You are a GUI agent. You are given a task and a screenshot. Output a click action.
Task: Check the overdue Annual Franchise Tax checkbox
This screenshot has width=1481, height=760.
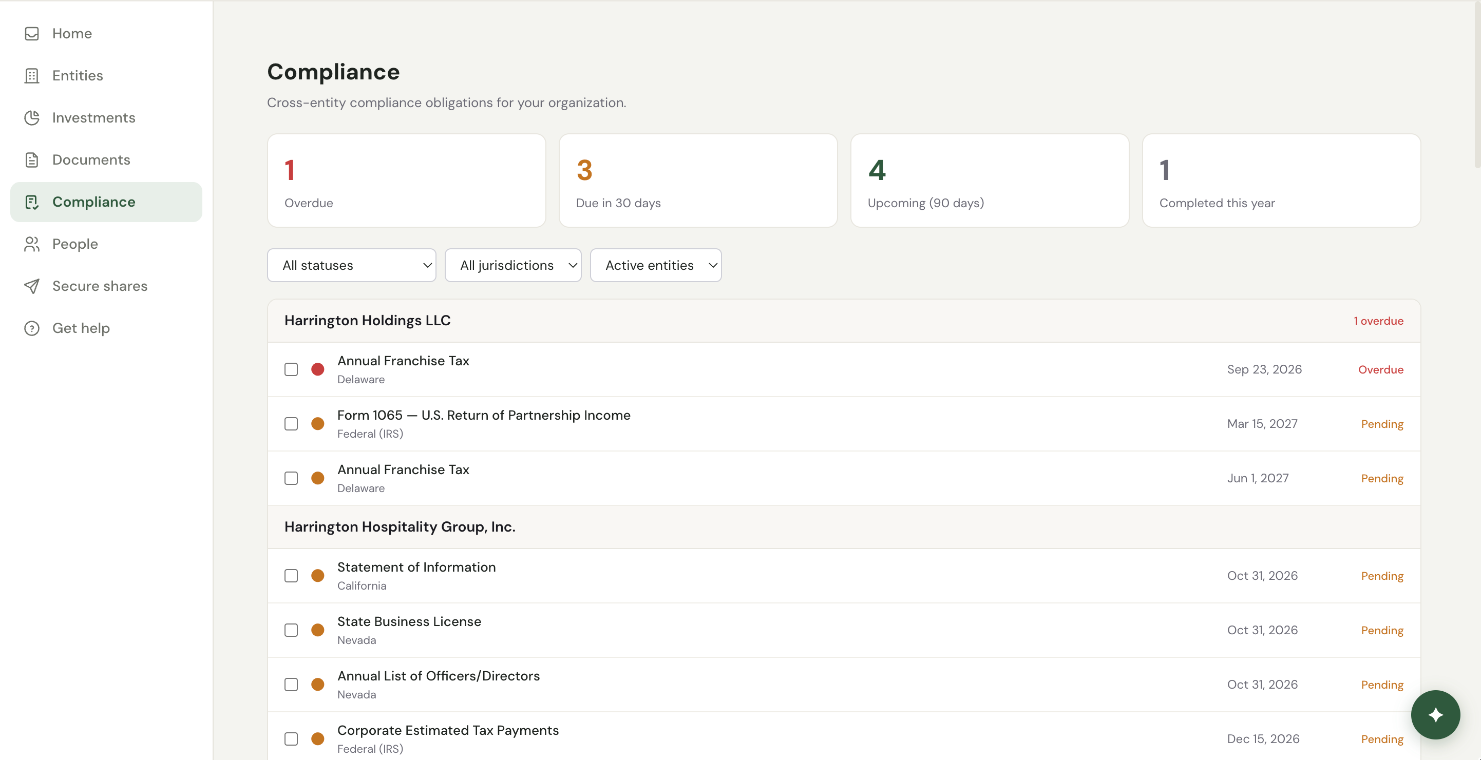click(291, 370)
